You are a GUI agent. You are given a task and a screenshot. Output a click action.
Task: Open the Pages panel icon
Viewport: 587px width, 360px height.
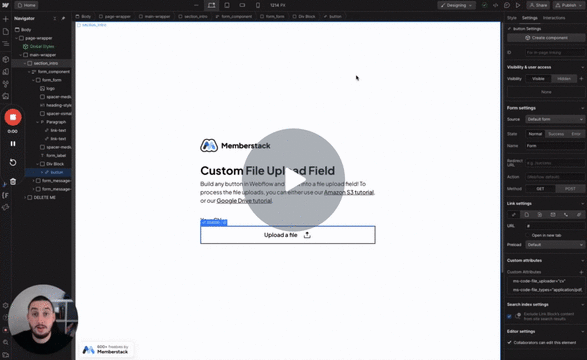coord(5,32)
